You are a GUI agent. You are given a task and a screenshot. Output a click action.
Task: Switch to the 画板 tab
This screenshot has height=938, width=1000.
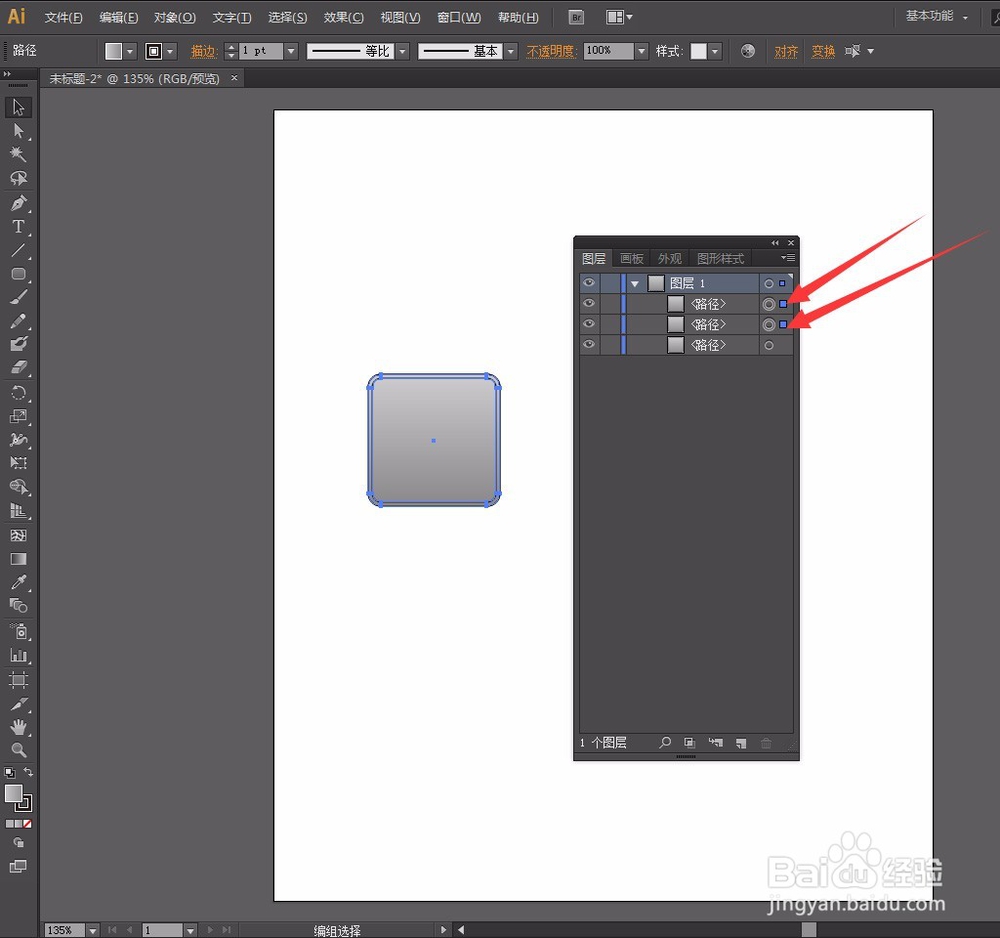pyautogui.click(x=631, y=258)
